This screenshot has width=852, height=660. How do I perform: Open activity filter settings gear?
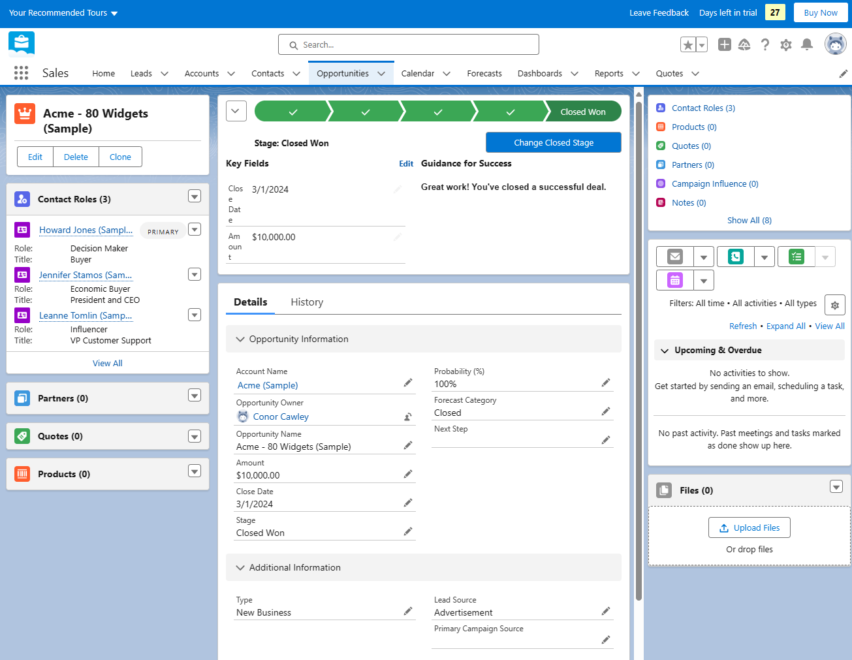[834, 304]
